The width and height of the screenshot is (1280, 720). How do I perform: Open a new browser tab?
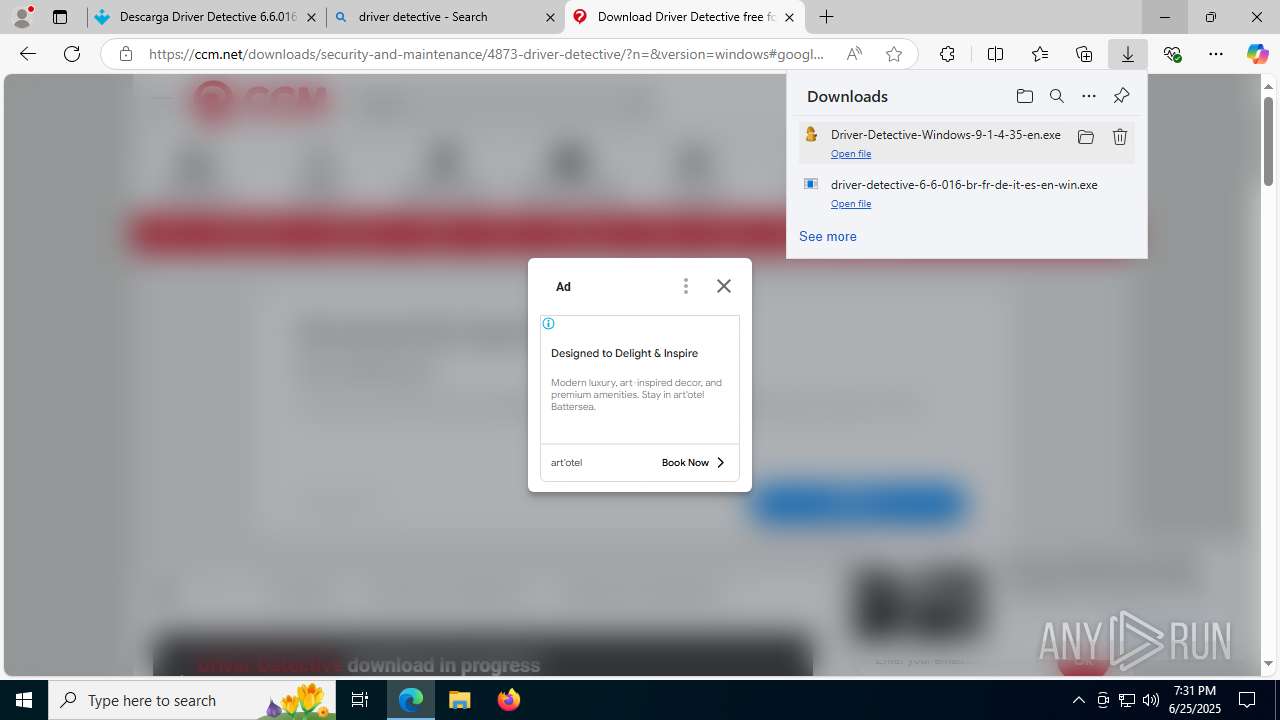coord(826,17)
